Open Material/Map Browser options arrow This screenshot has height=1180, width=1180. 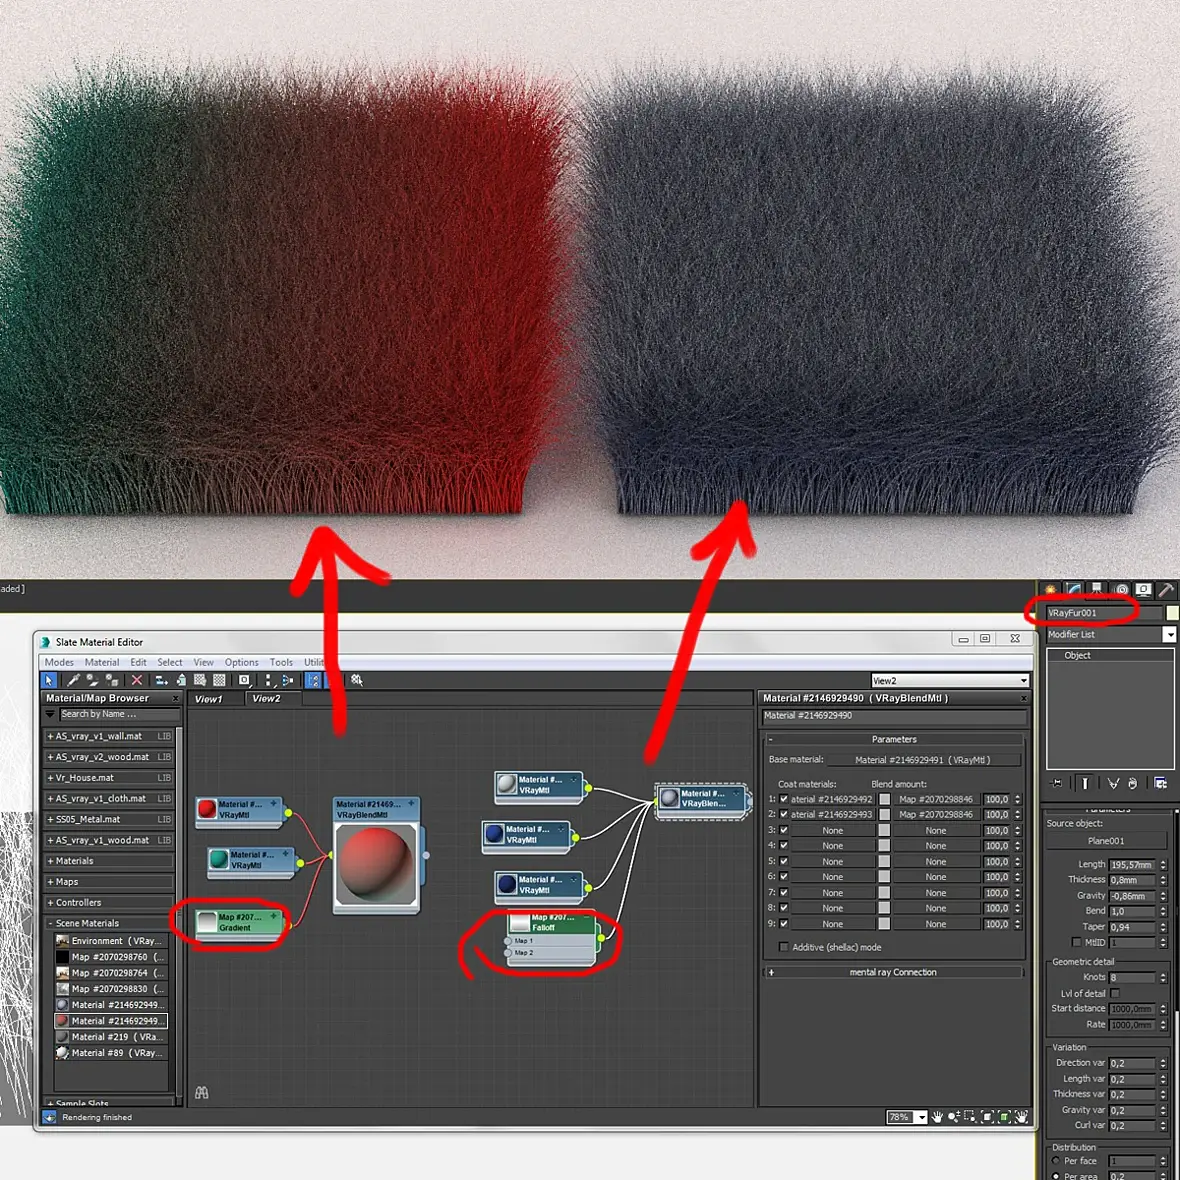(x=50, y=713)
